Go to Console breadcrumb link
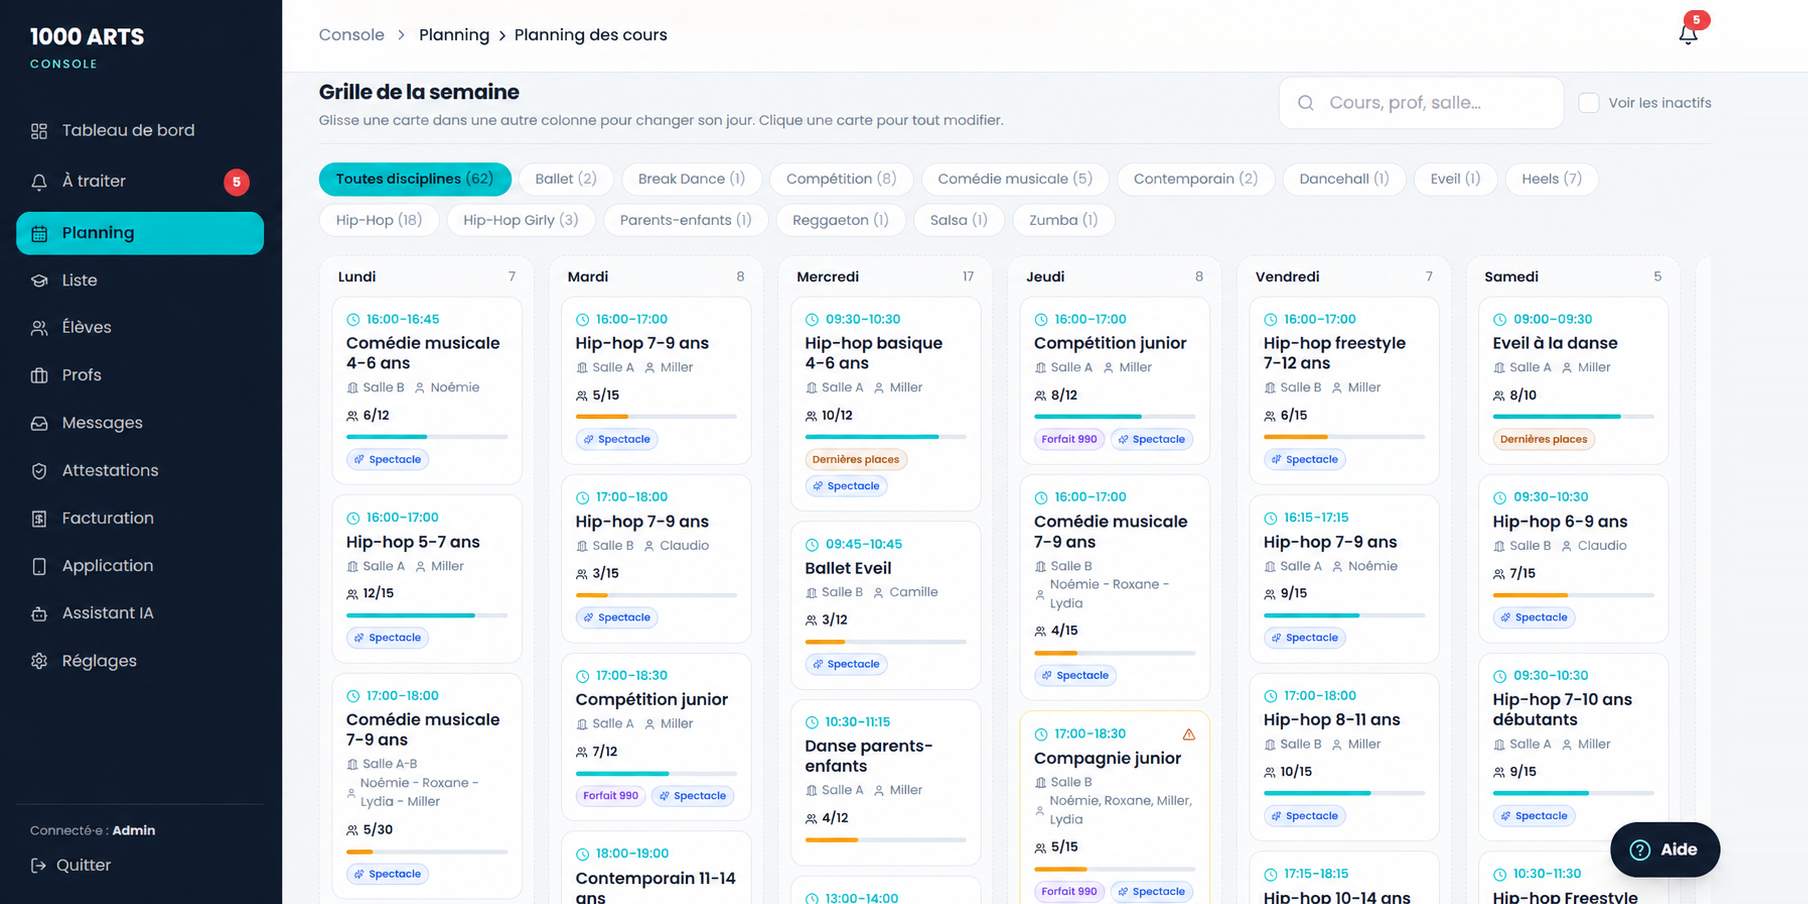1808x904 pixels. (351, 35)
